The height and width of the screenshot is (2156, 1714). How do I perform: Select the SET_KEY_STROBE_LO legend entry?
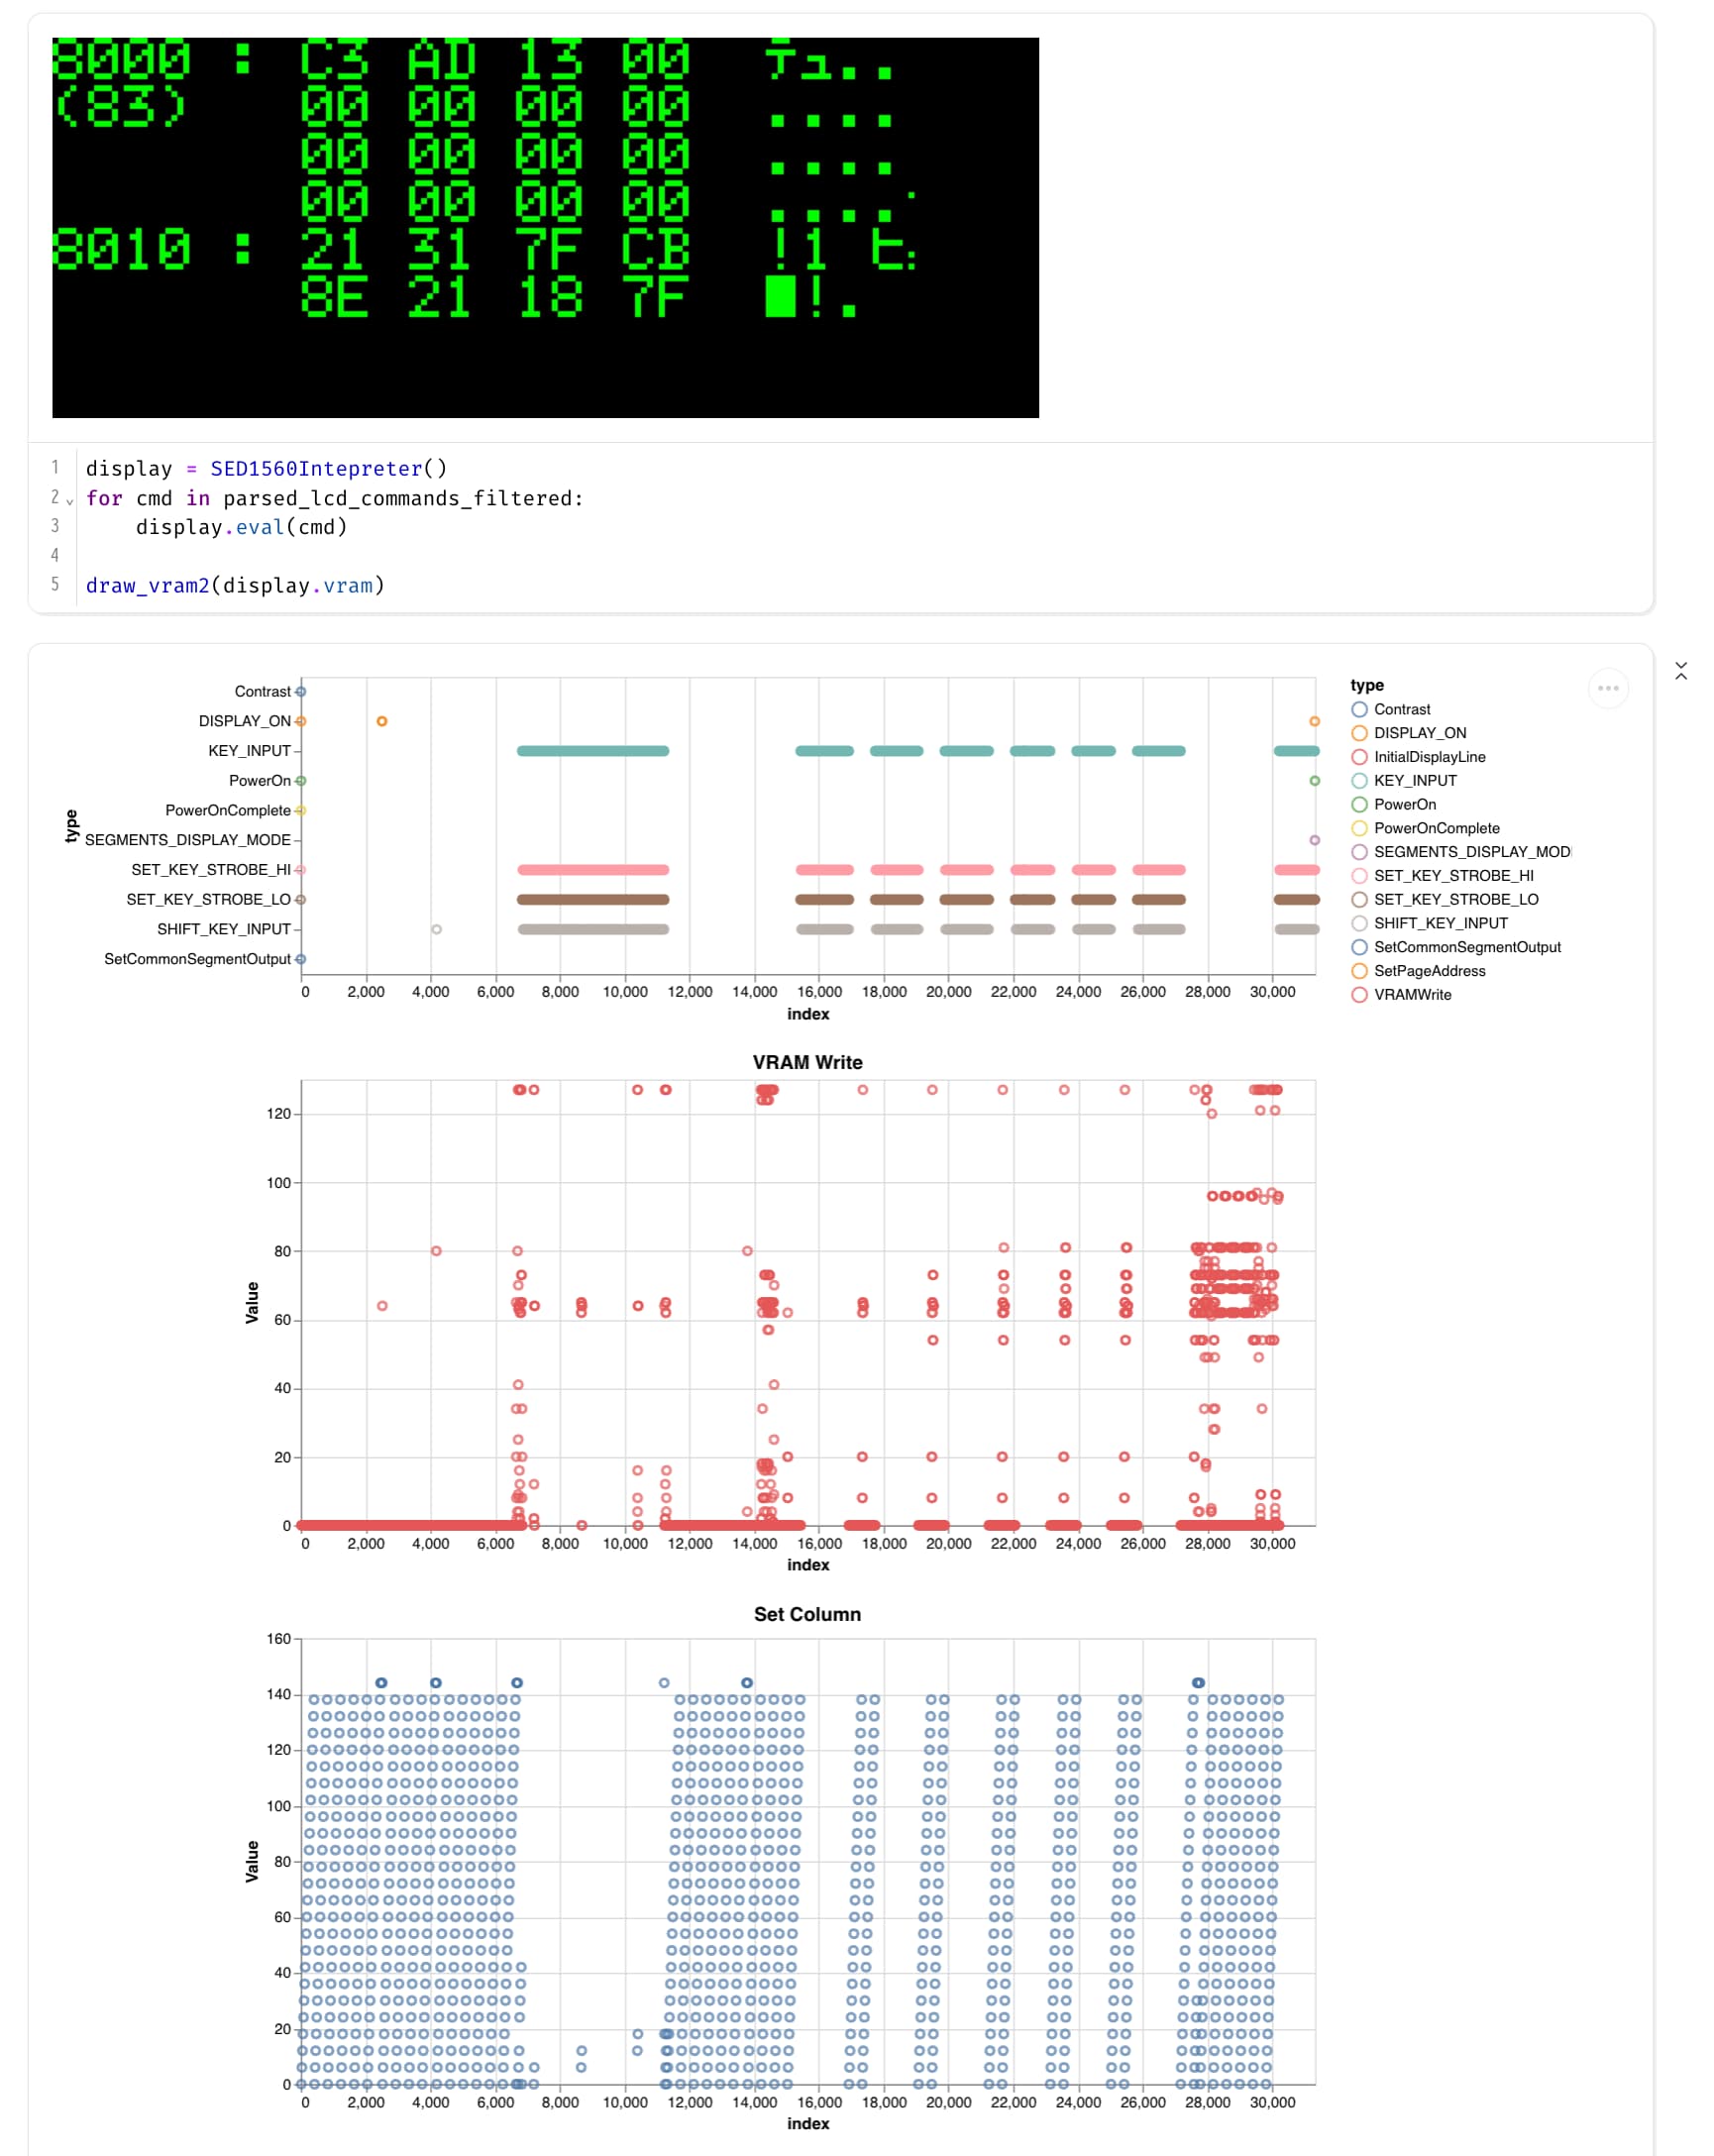click(x=1444, y=899)
